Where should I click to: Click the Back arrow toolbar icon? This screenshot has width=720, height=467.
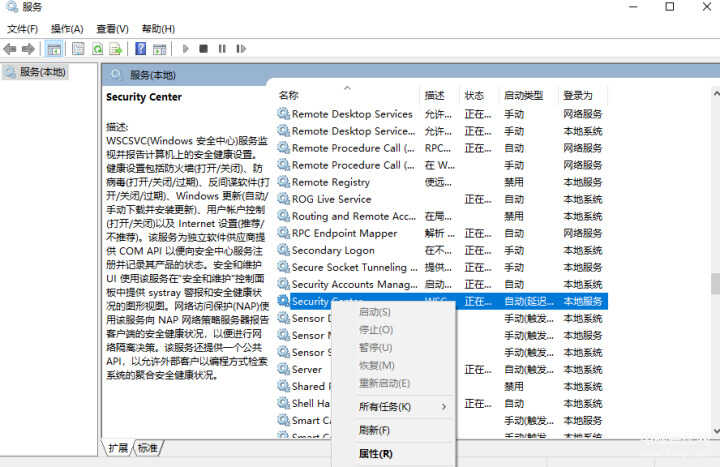(x=10, y=48)
